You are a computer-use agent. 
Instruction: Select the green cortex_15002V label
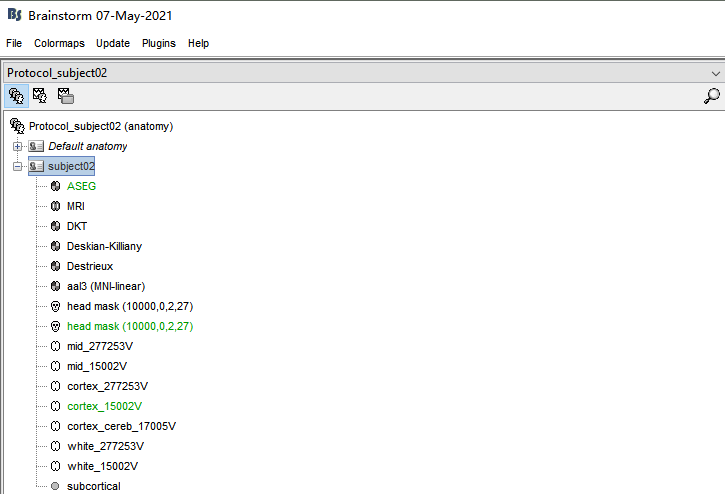[104, 406]
